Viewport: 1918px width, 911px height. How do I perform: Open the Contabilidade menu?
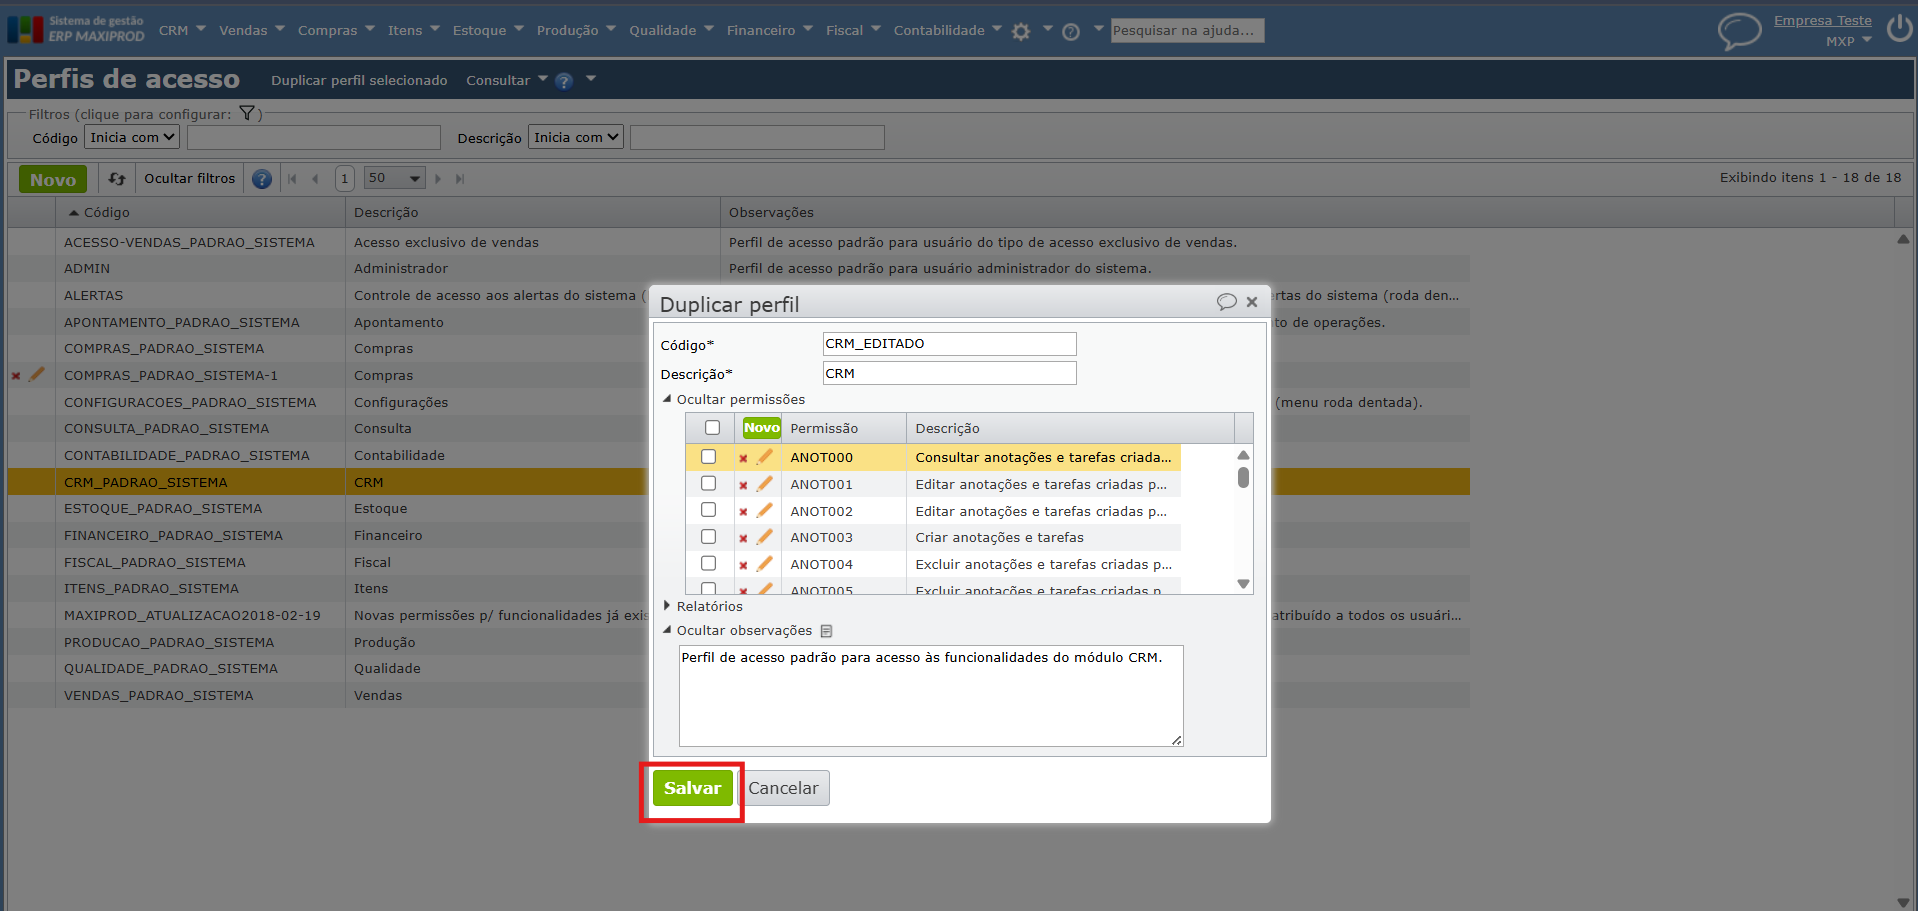(947, 30)
